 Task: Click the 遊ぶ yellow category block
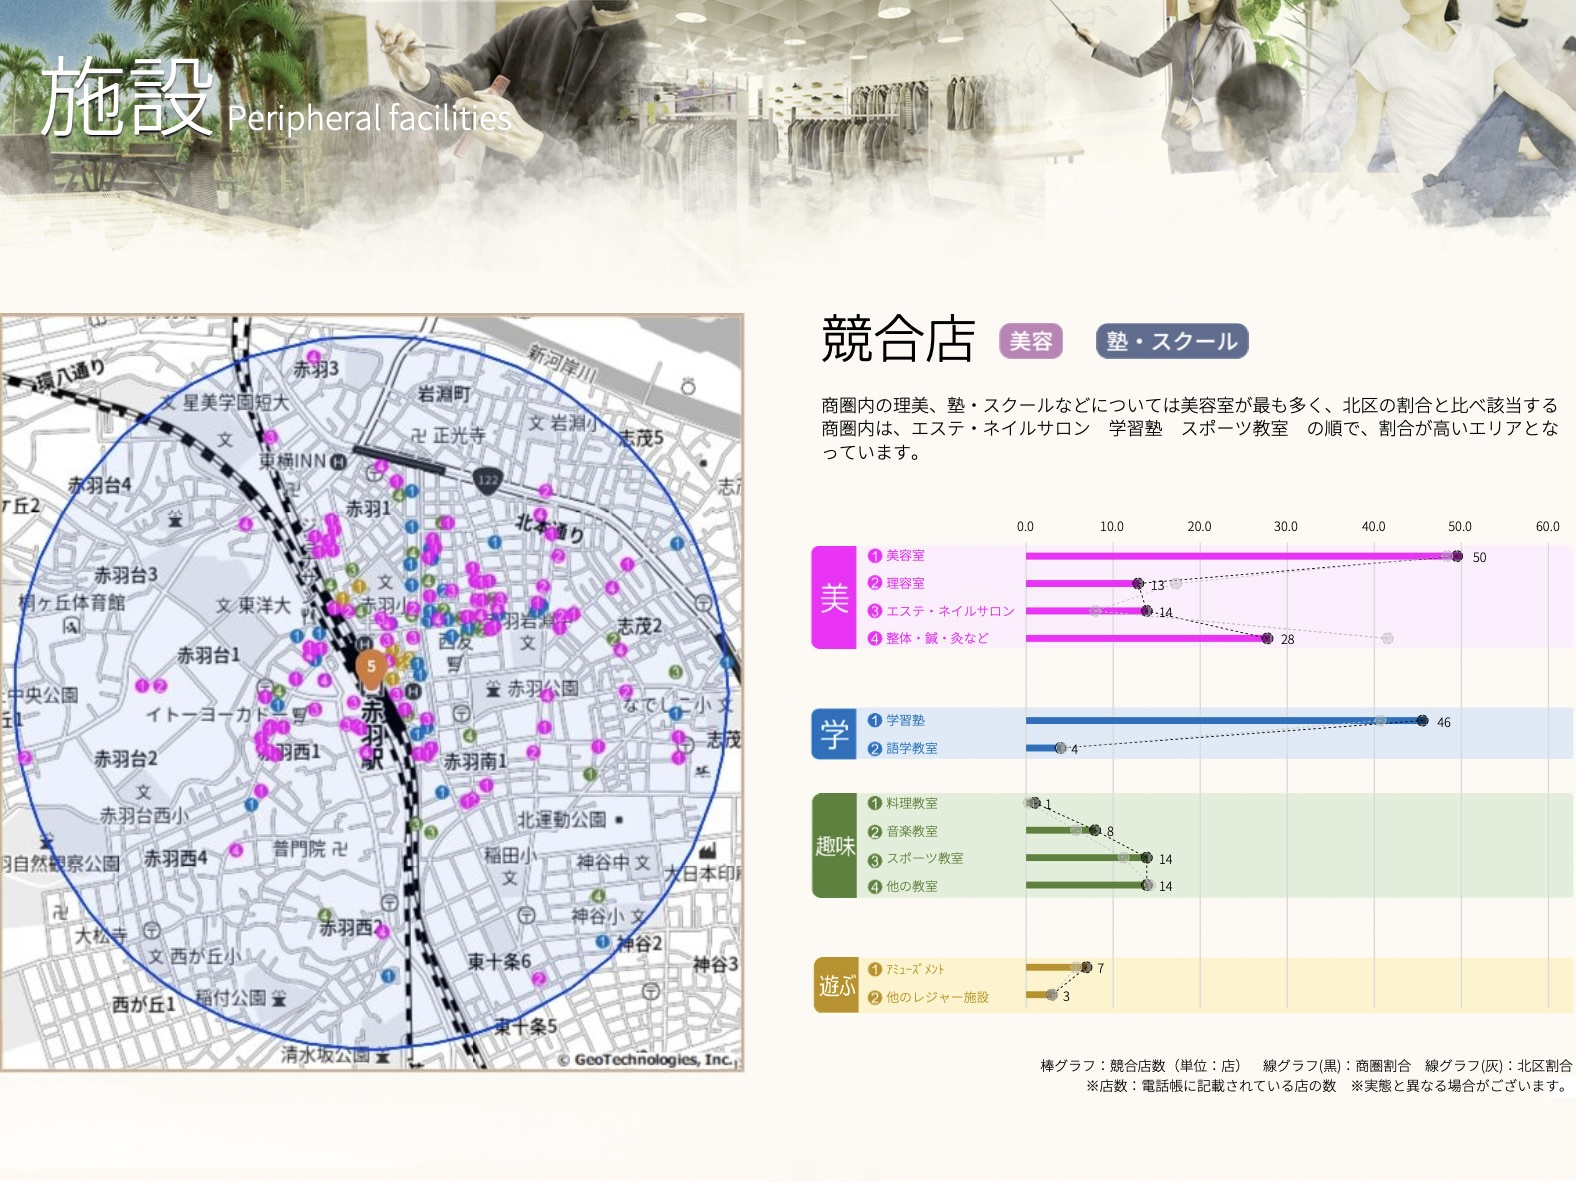click(836, 985)
